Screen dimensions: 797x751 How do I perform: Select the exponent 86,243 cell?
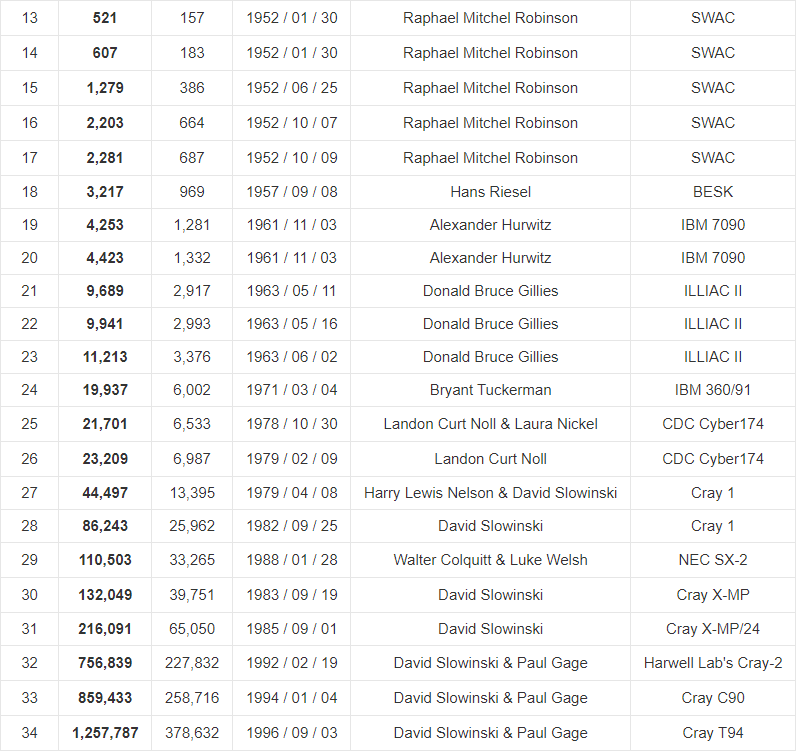click(x=105, y=526)
